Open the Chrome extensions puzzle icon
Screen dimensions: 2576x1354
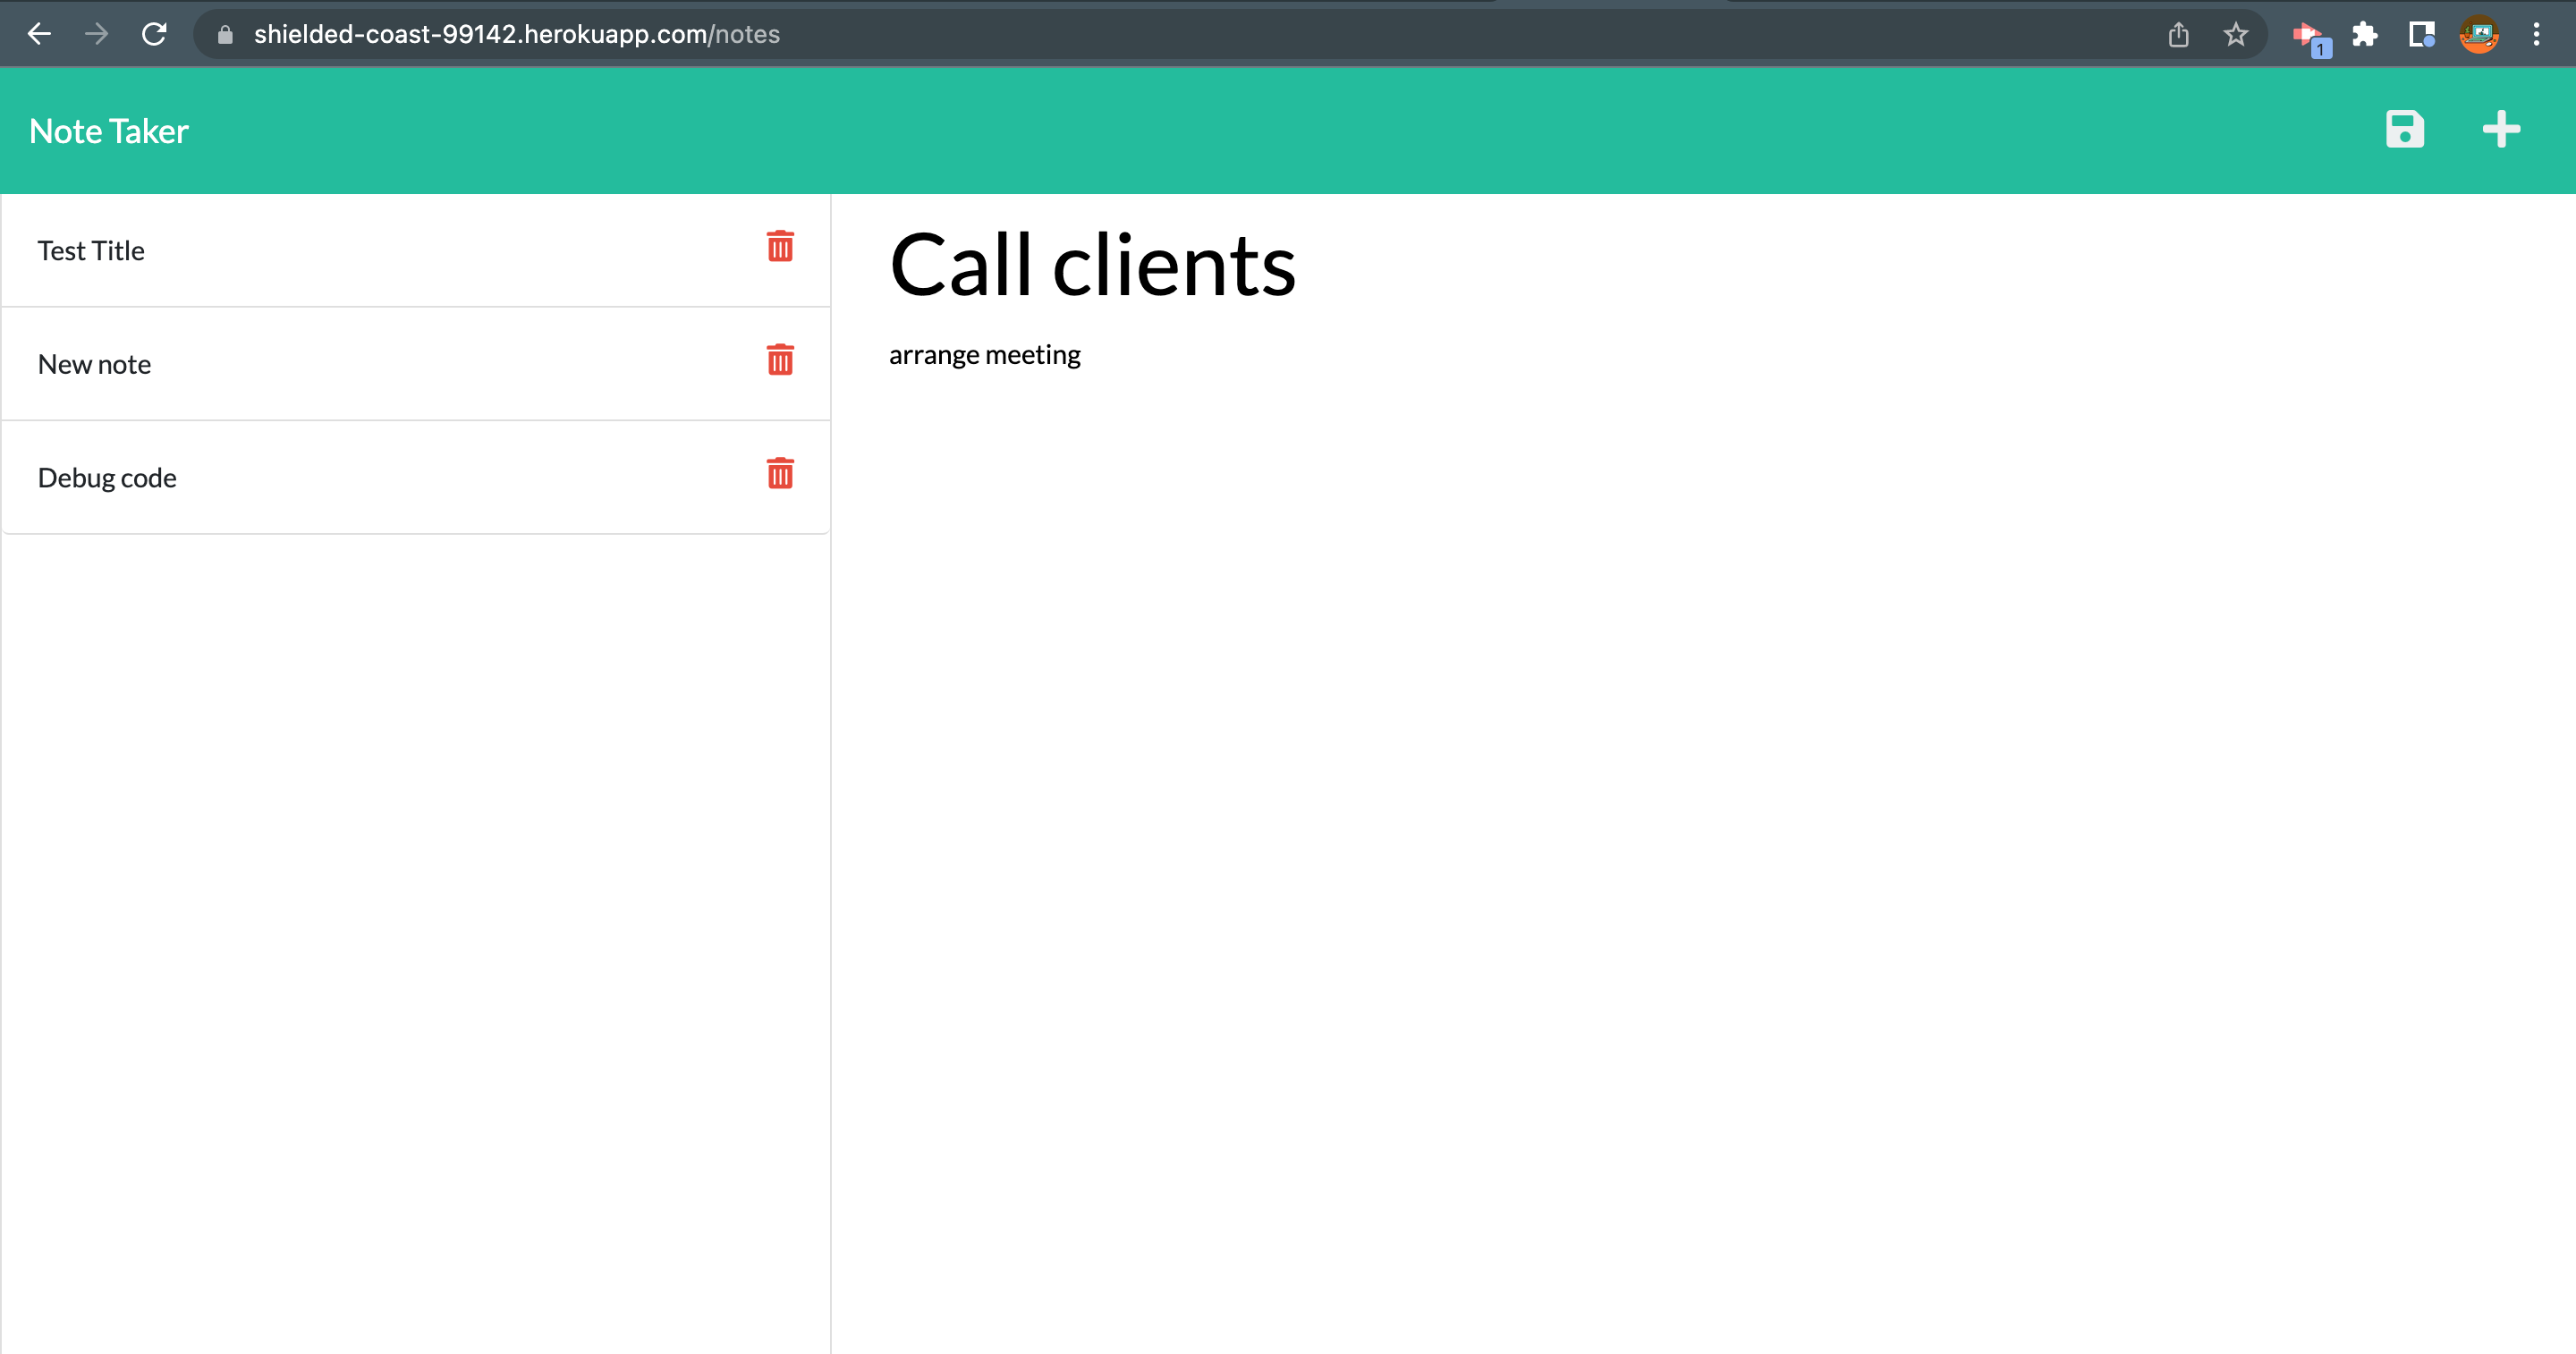coord(2365,34)
